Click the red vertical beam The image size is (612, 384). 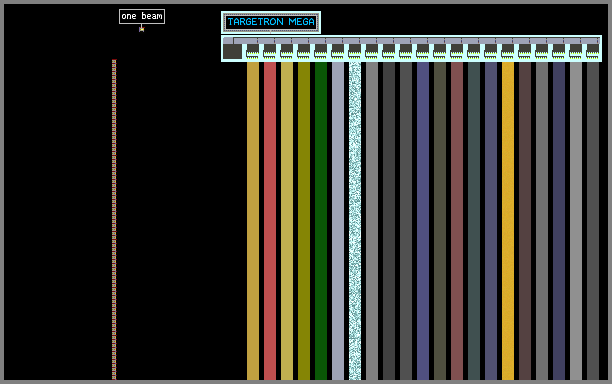click(270, 221)
